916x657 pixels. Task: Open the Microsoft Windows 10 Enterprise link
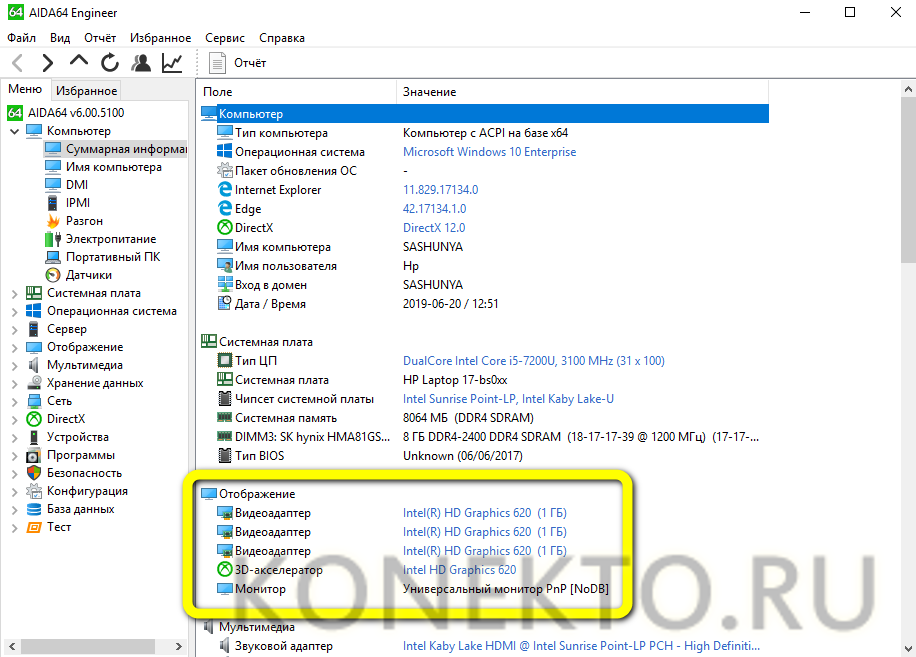(x=489, y=152)
